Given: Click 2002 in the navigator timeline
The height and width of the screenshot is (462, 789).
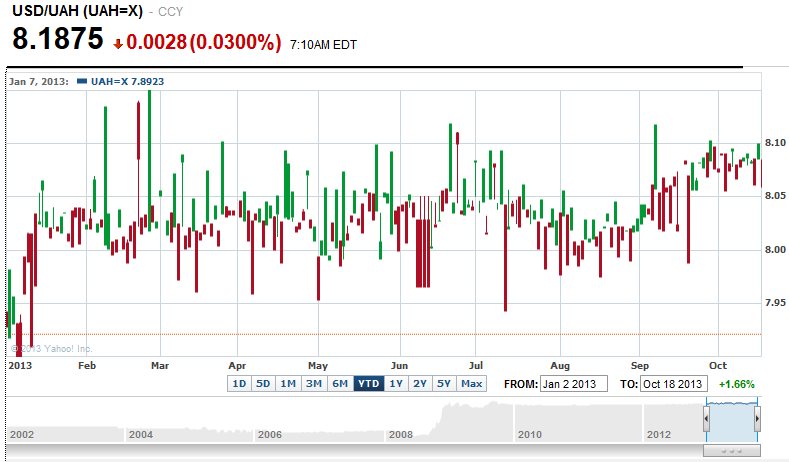Looking at the screenshot, I should click(22, 434).
